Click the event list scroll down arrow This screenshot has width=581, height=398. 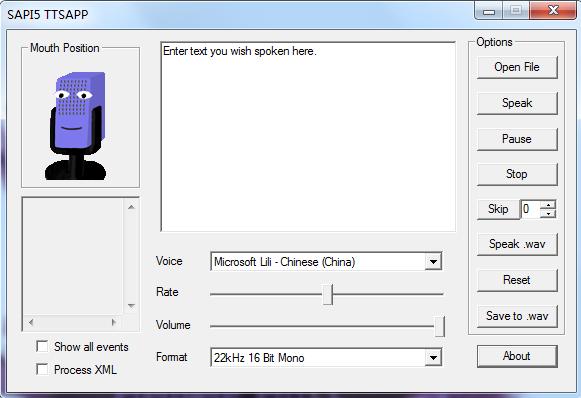click(x=131, y=306)
